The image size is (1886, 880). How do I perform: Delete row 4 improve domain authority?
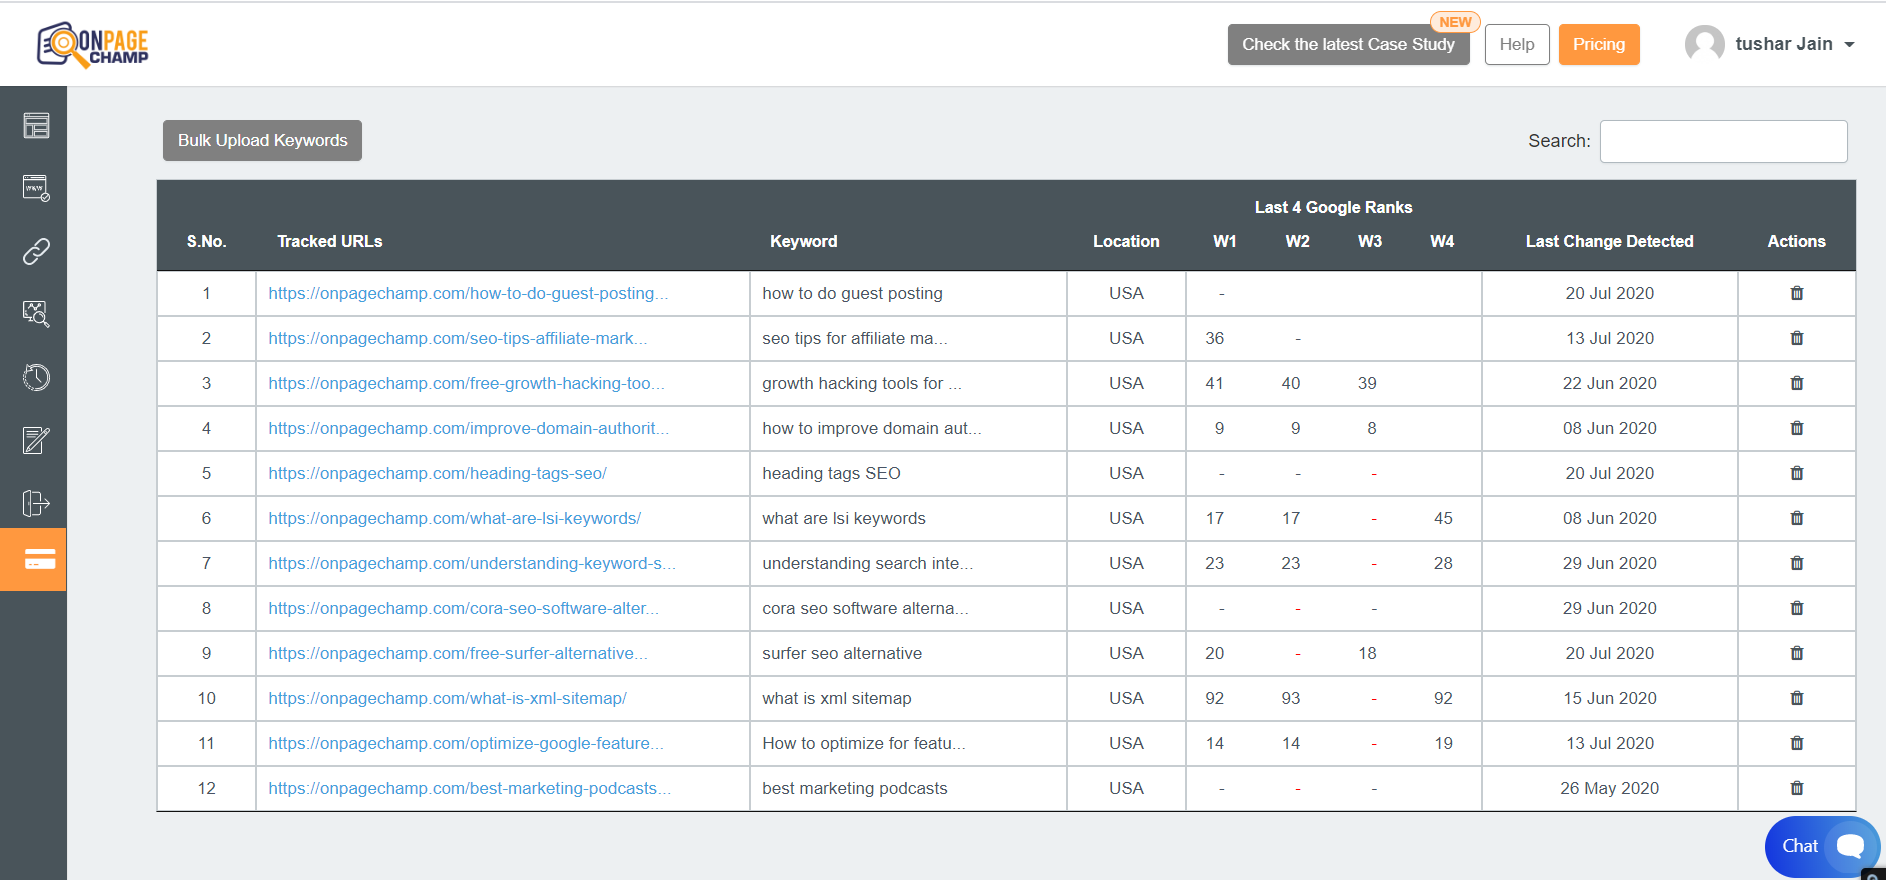point(1797,428)
